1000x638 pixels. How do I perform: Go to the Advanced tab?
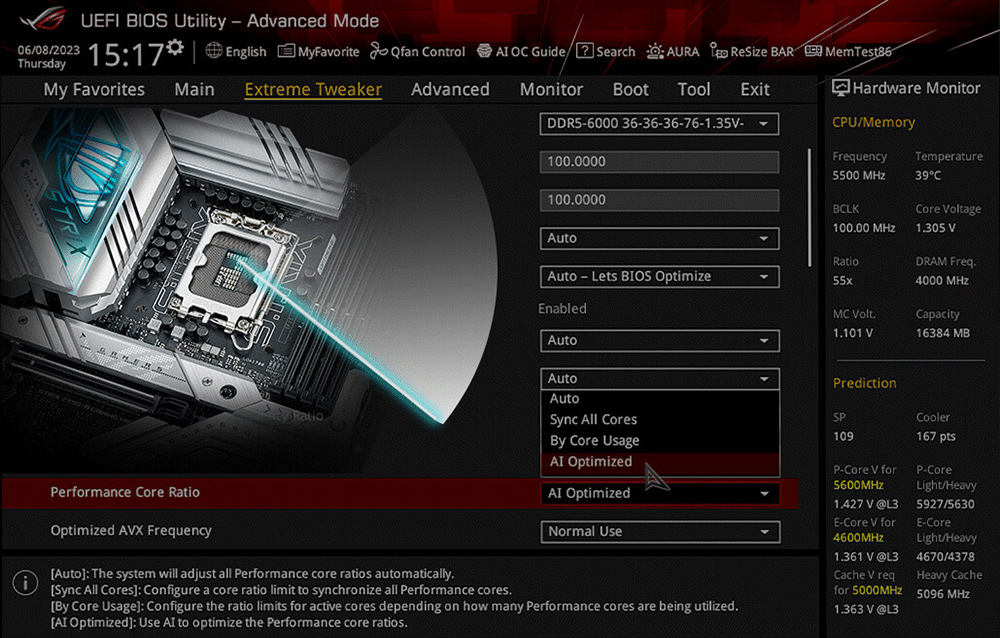[450, 89]
